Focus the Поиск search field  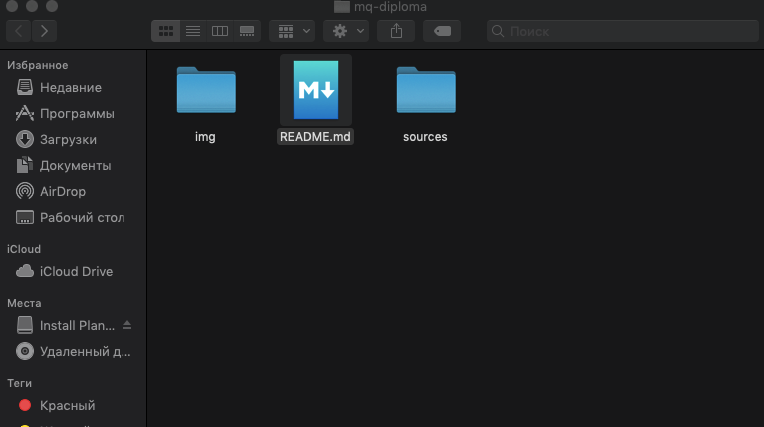tap(623, 31)
